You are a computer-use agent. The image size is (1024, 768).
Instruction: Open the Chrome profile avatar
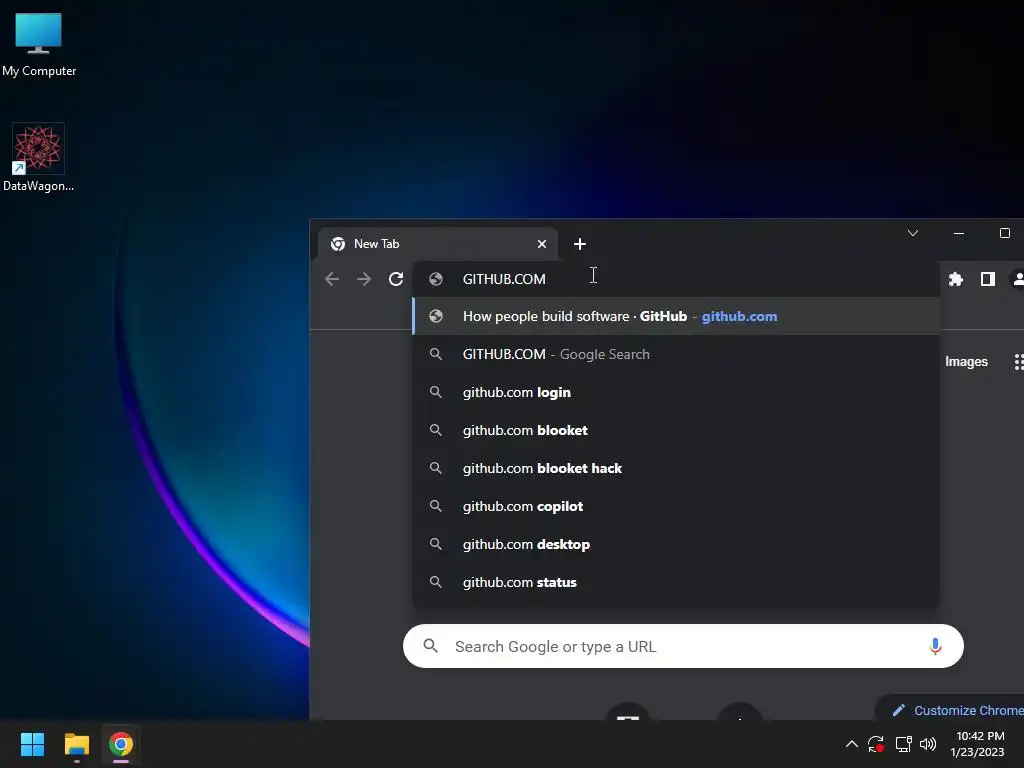tap(1017, 280)
